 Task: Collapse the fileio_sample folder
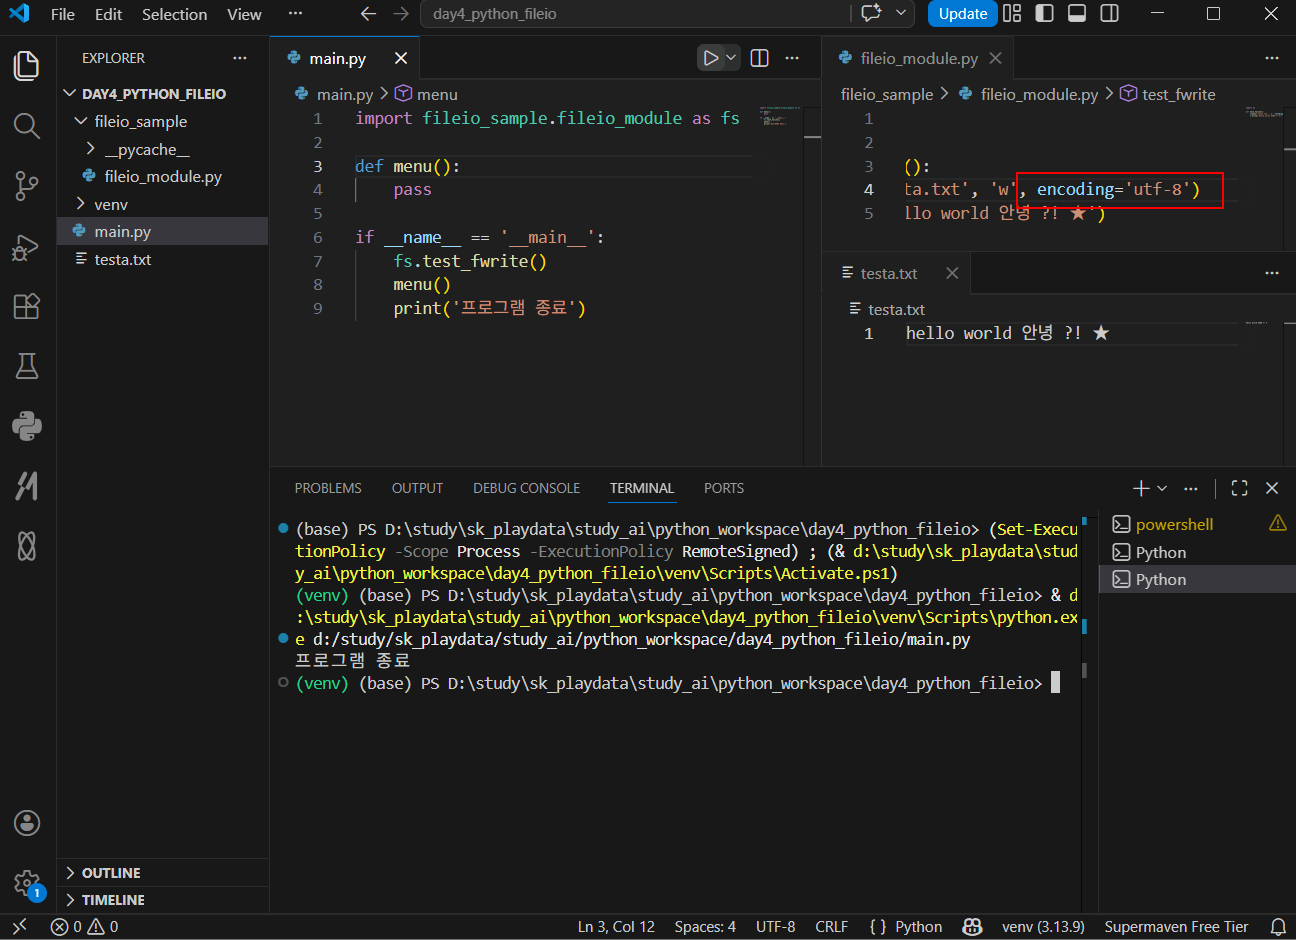click(x=163, y=121)
